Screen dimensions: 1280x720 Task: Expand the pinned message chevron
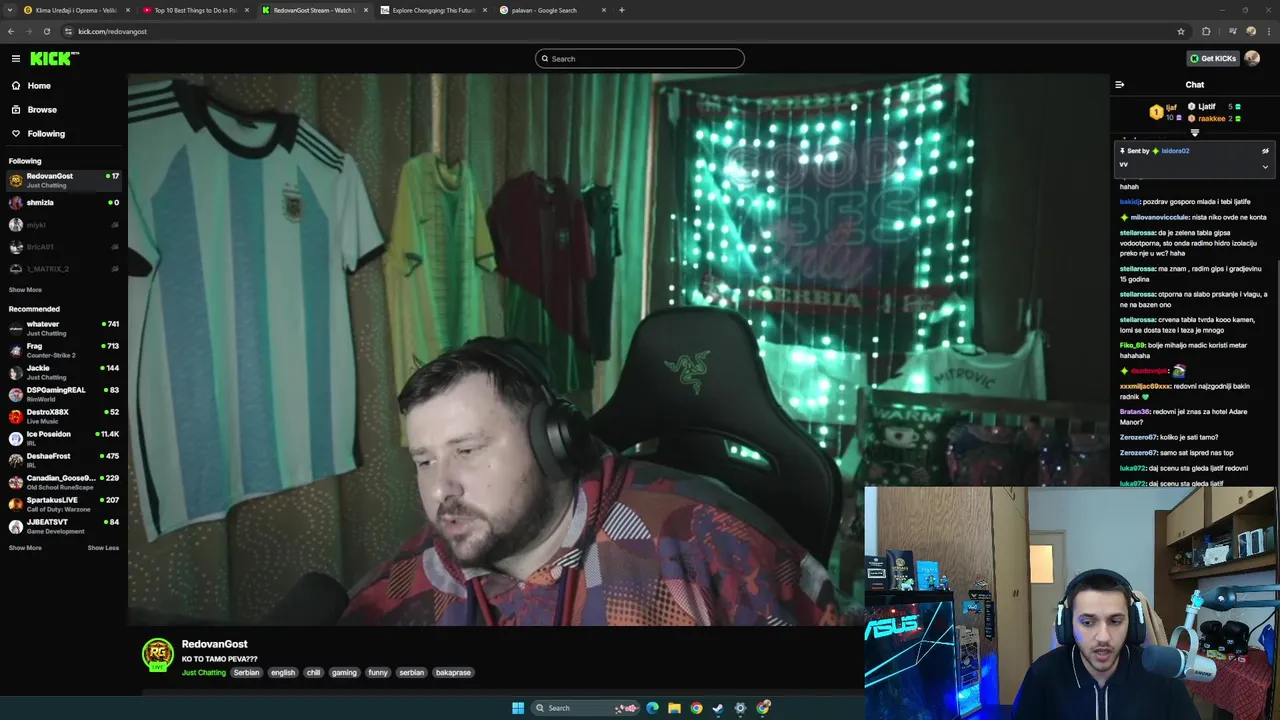point(1265,166)
